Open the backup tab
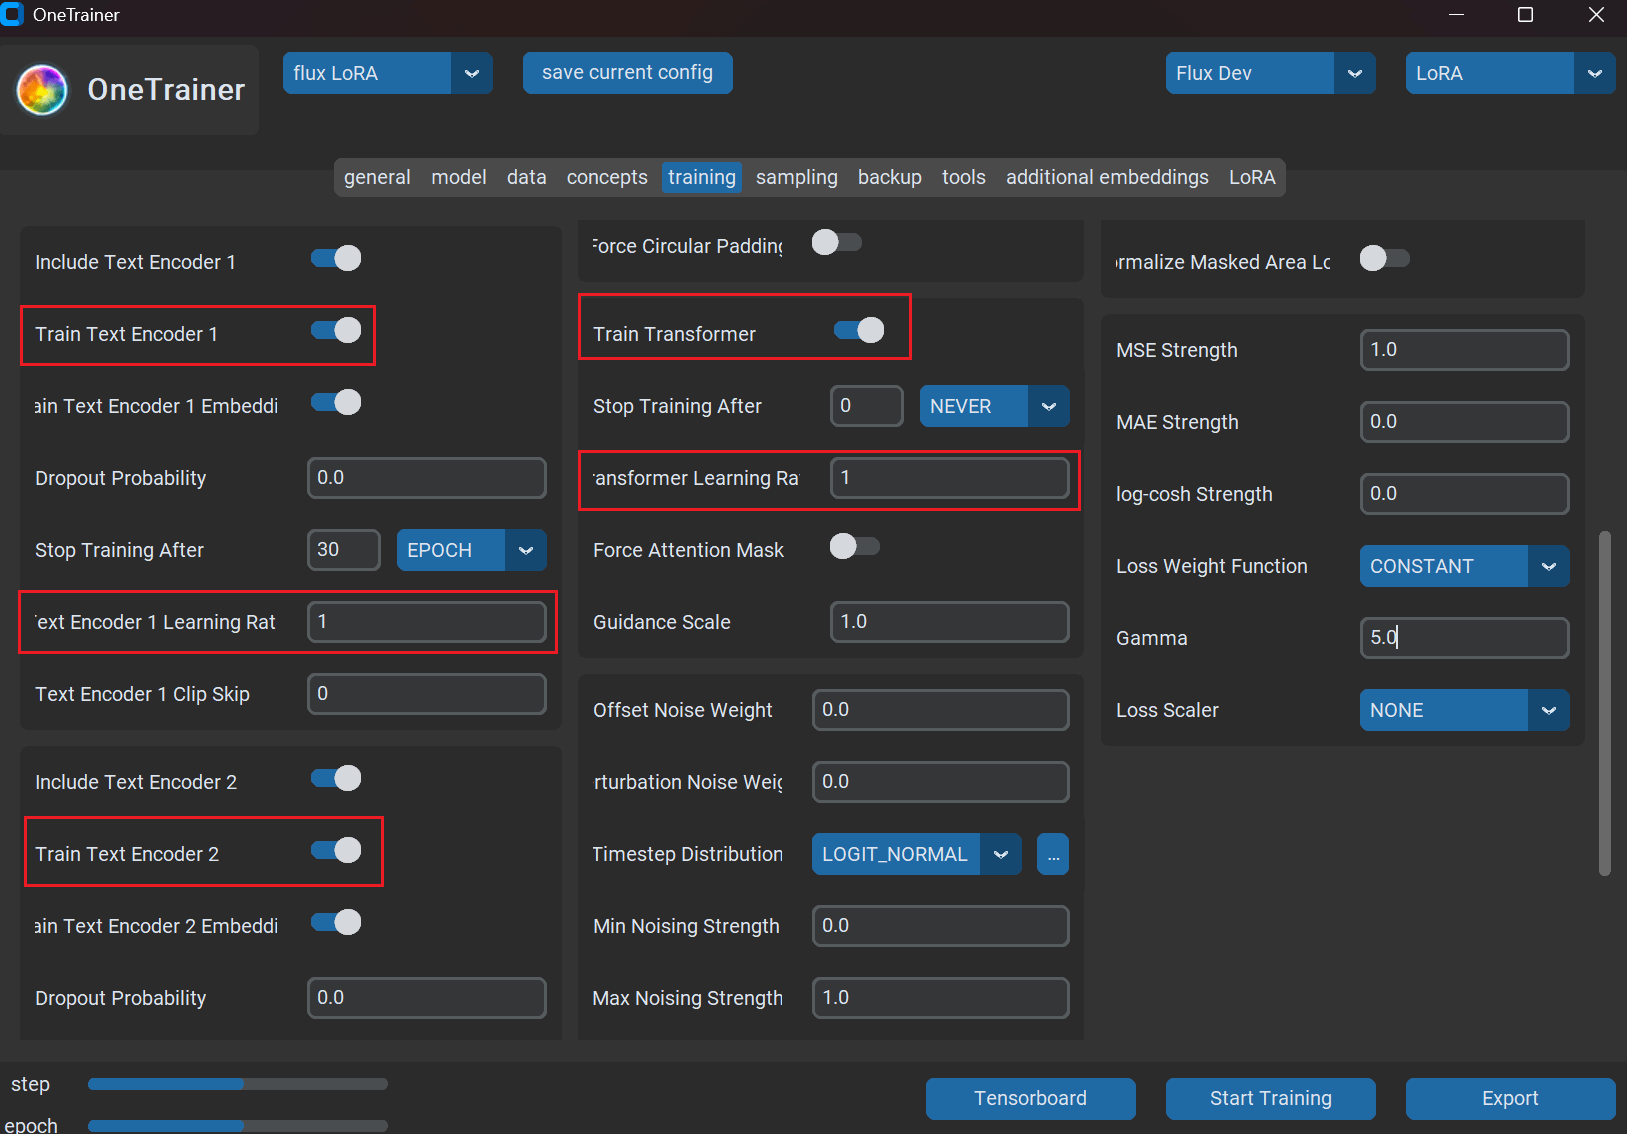The height and width of the screenshot is (1134, 1627). [x=890, y=177]
